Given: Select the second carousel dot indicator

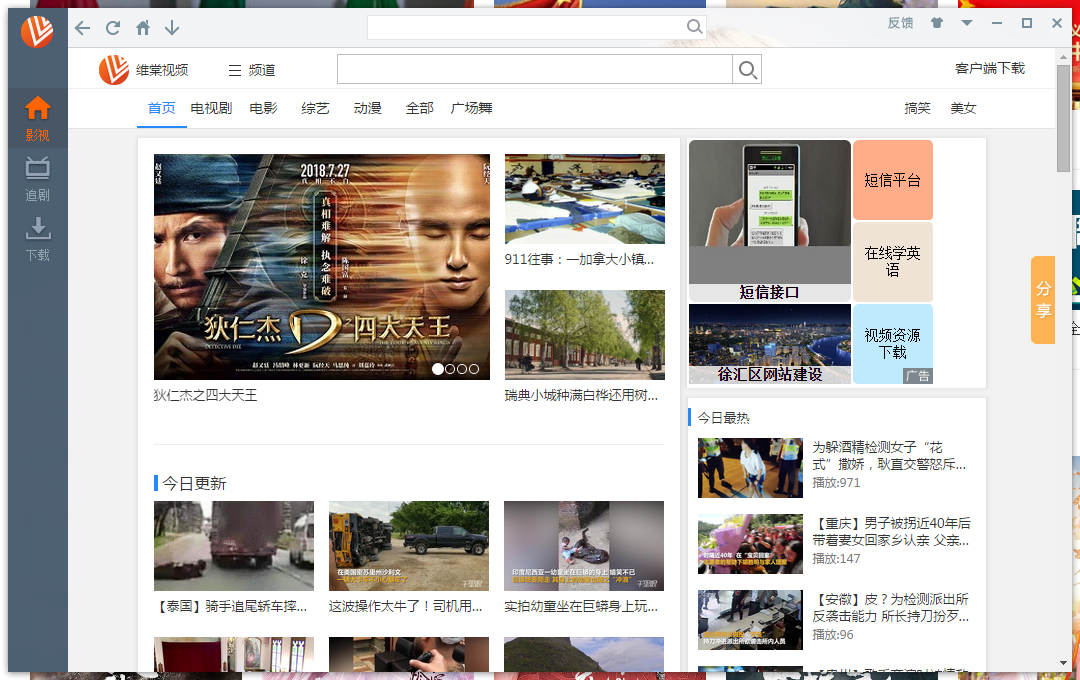Looking at the screenshot, I should click(x=450, y=369).
